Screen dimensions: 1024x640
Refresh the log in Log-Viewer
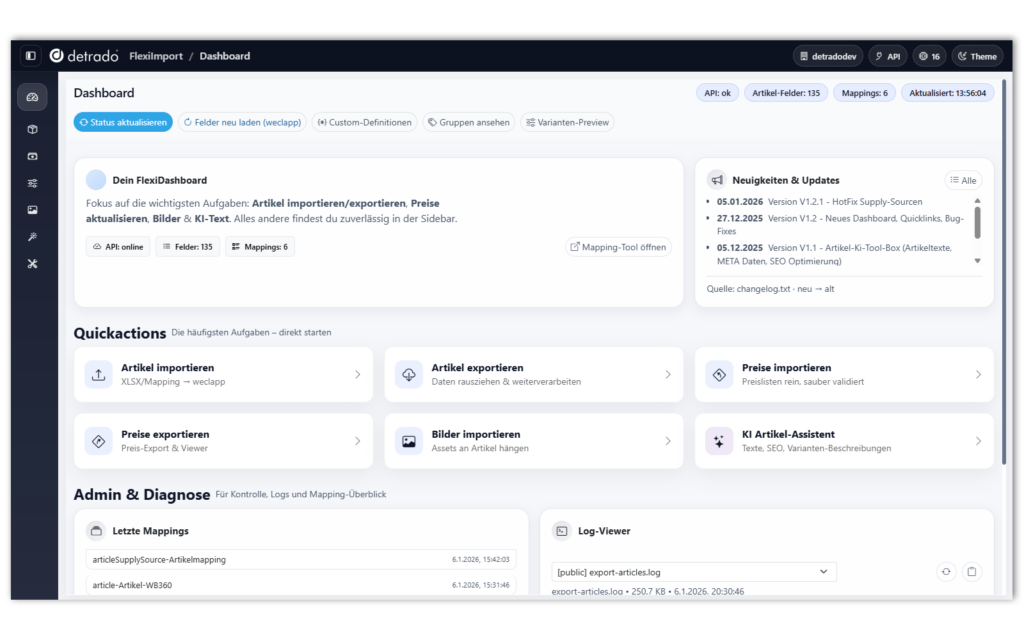945,572
